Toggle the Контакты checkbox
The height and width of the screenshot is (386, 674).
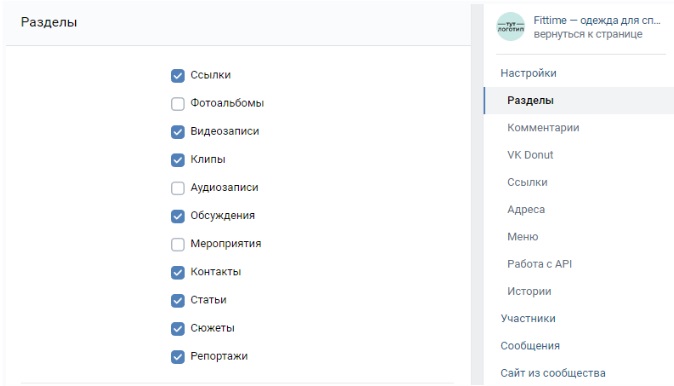[178, 273]
